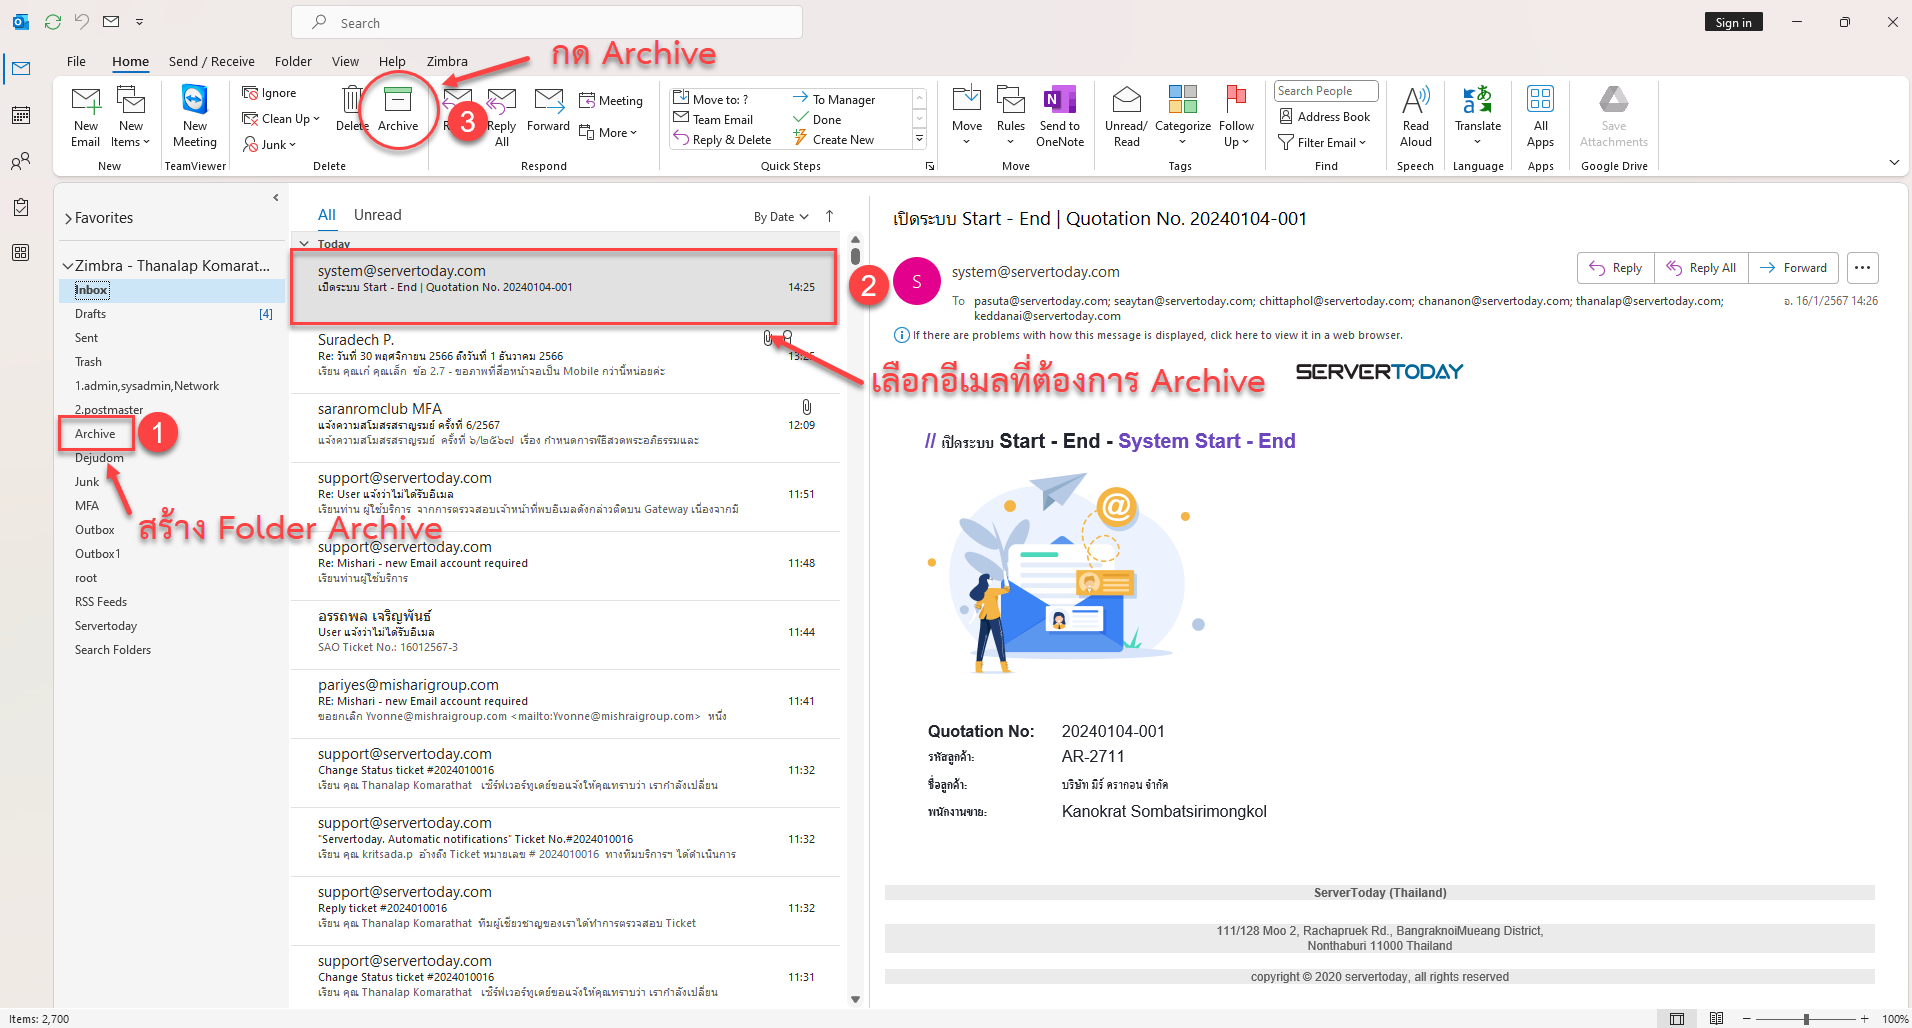Switch to the View tab
1912x1028 pixels.
point(345,62)
